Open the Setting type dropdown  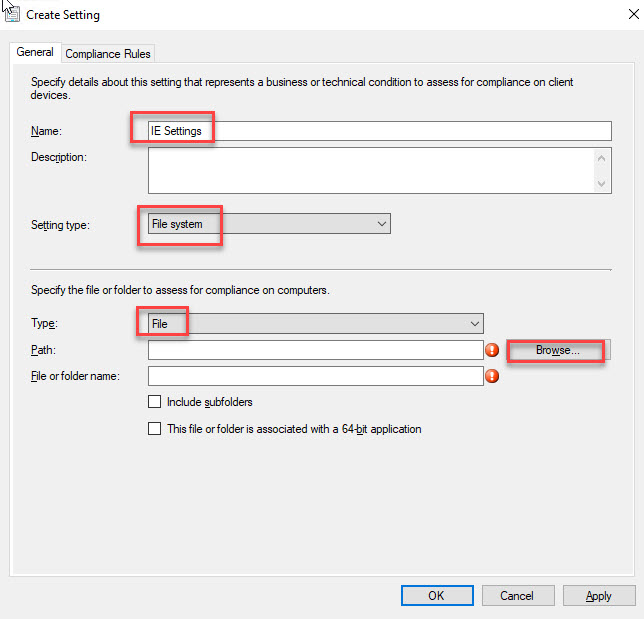269,224
